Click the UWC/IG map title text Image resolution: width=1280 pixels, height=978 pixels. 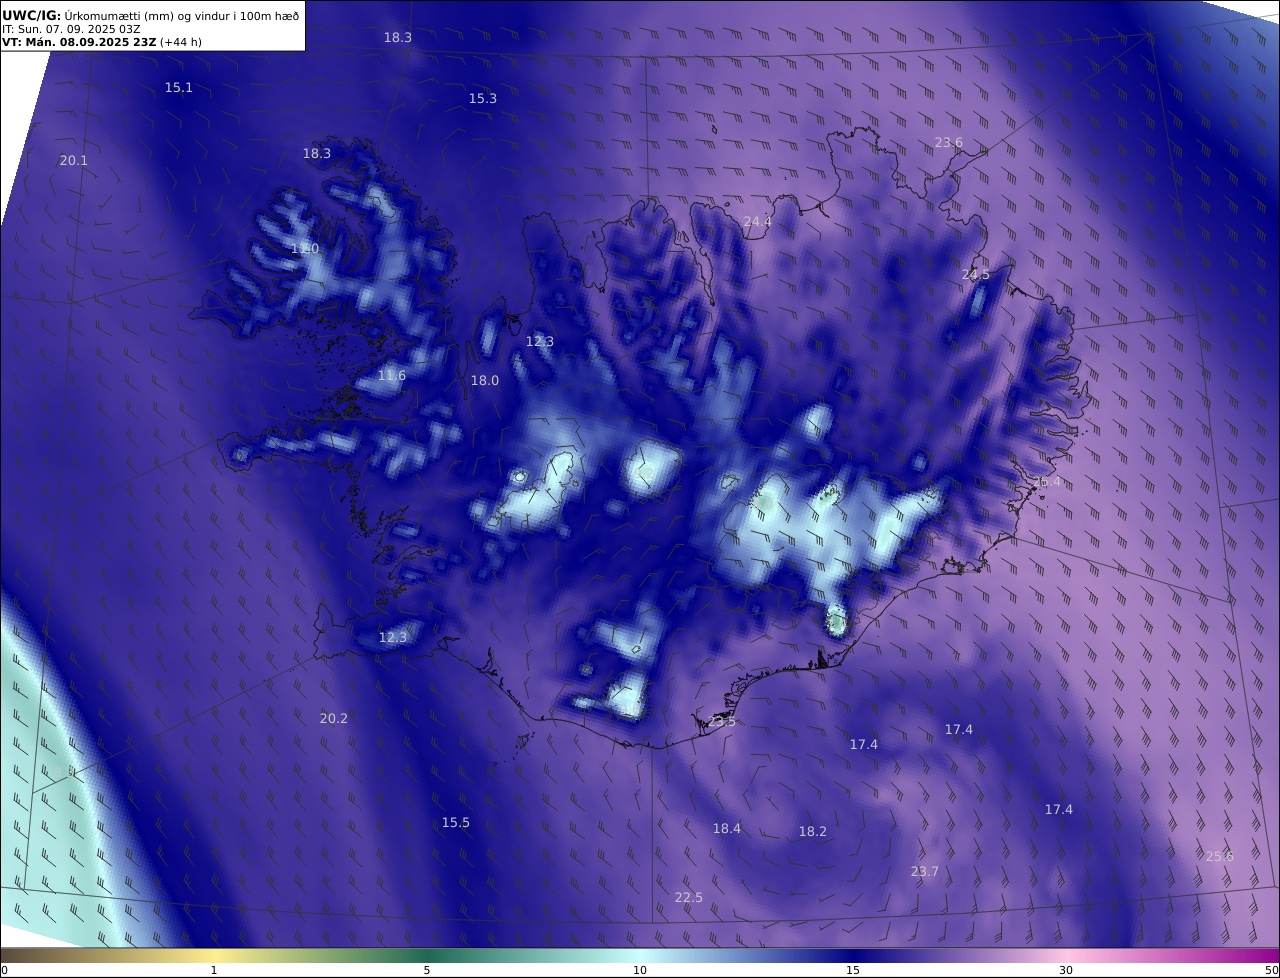pyautogui.click(x=150, y=15)
